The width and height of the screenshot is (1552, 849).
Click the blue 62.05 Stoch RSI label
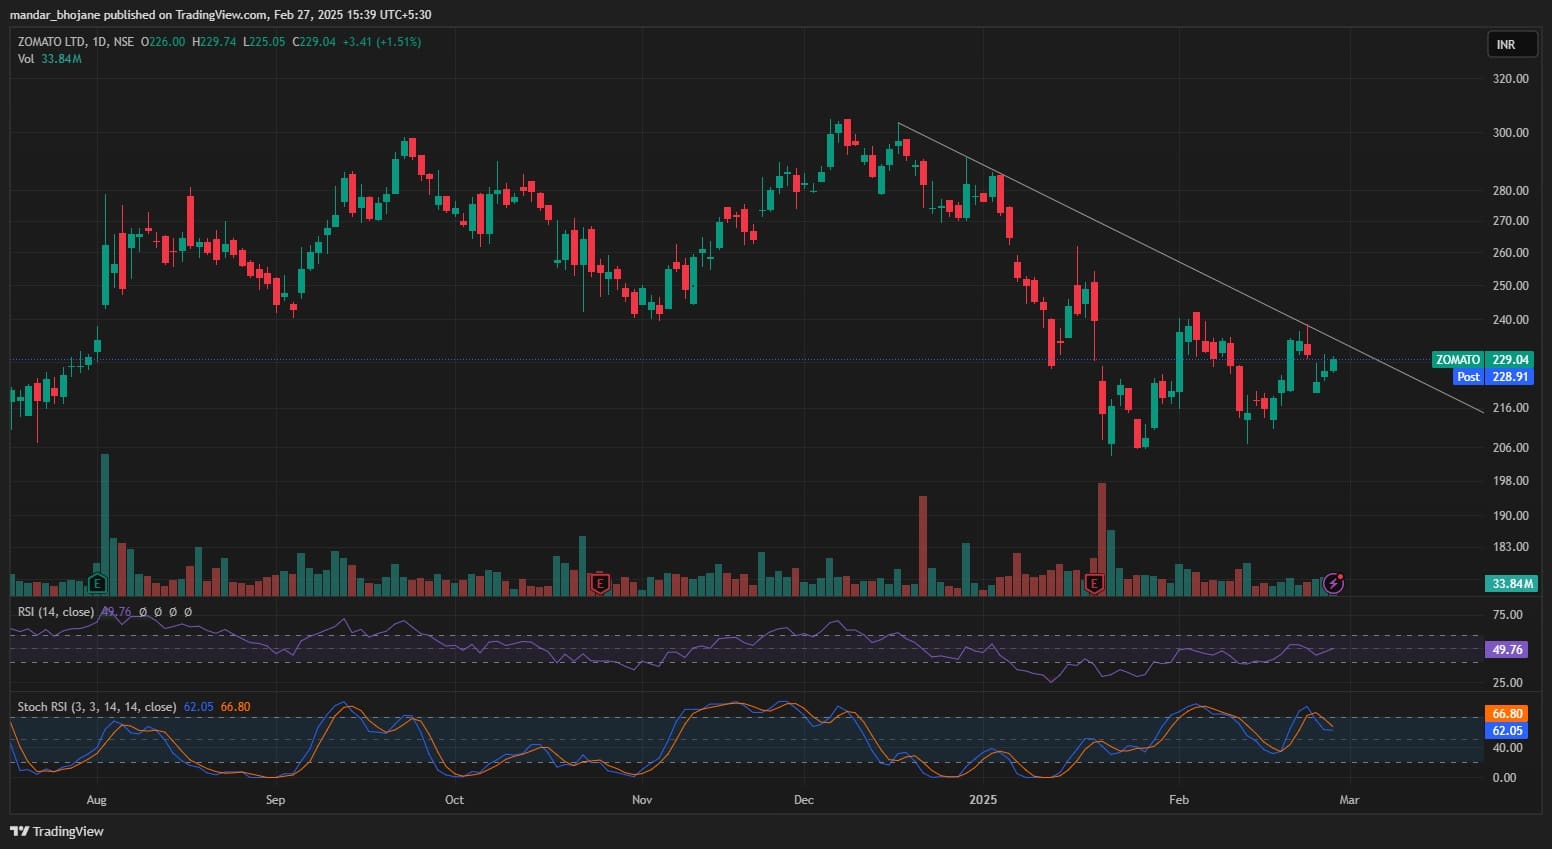click(1506, 731)
